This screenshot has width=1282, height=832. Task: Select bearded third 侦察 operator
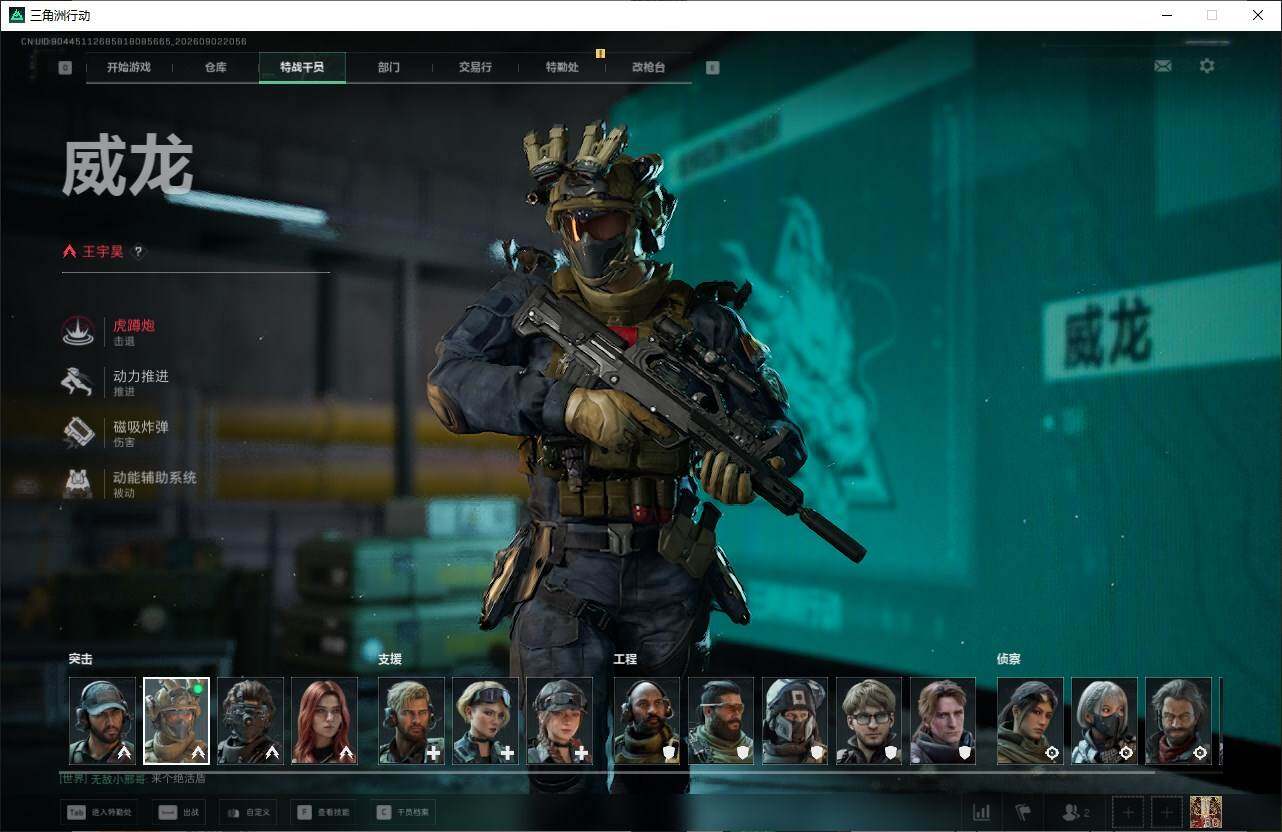click(x=1178, y=721)
